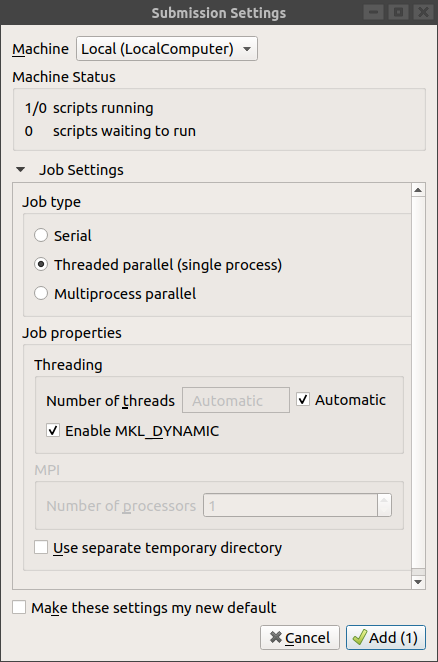The height and width of the screenshot is (662, 438).
Task: Click the scrollbar down arrow in Job Settings
Action: coord(418,582)
